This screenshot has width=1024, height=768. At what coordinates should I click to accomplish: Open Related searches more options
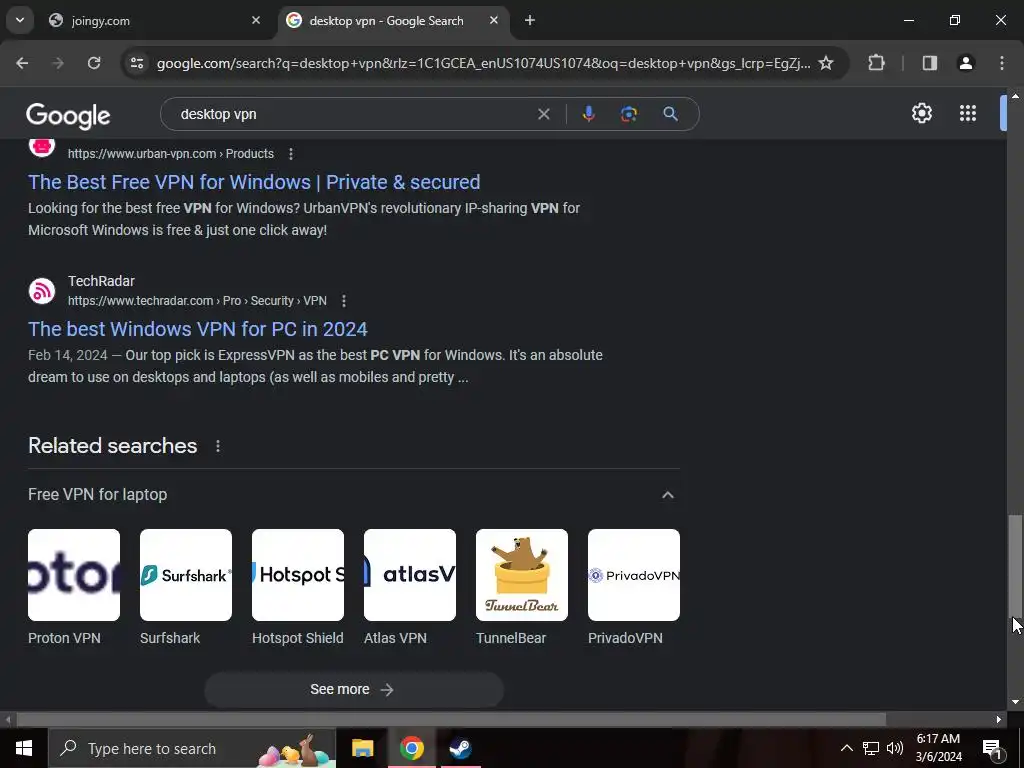point(218,446)
